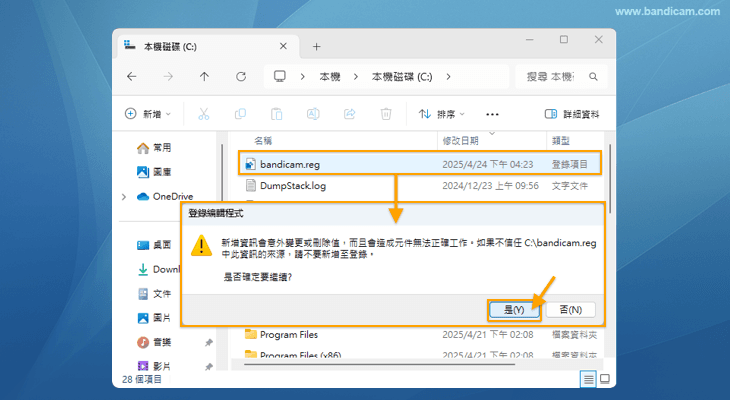Select the 本機磁碟 (C:) tab
Viewport: 730px width, 400px height.
pyautogui.click(x=208, y=47)
